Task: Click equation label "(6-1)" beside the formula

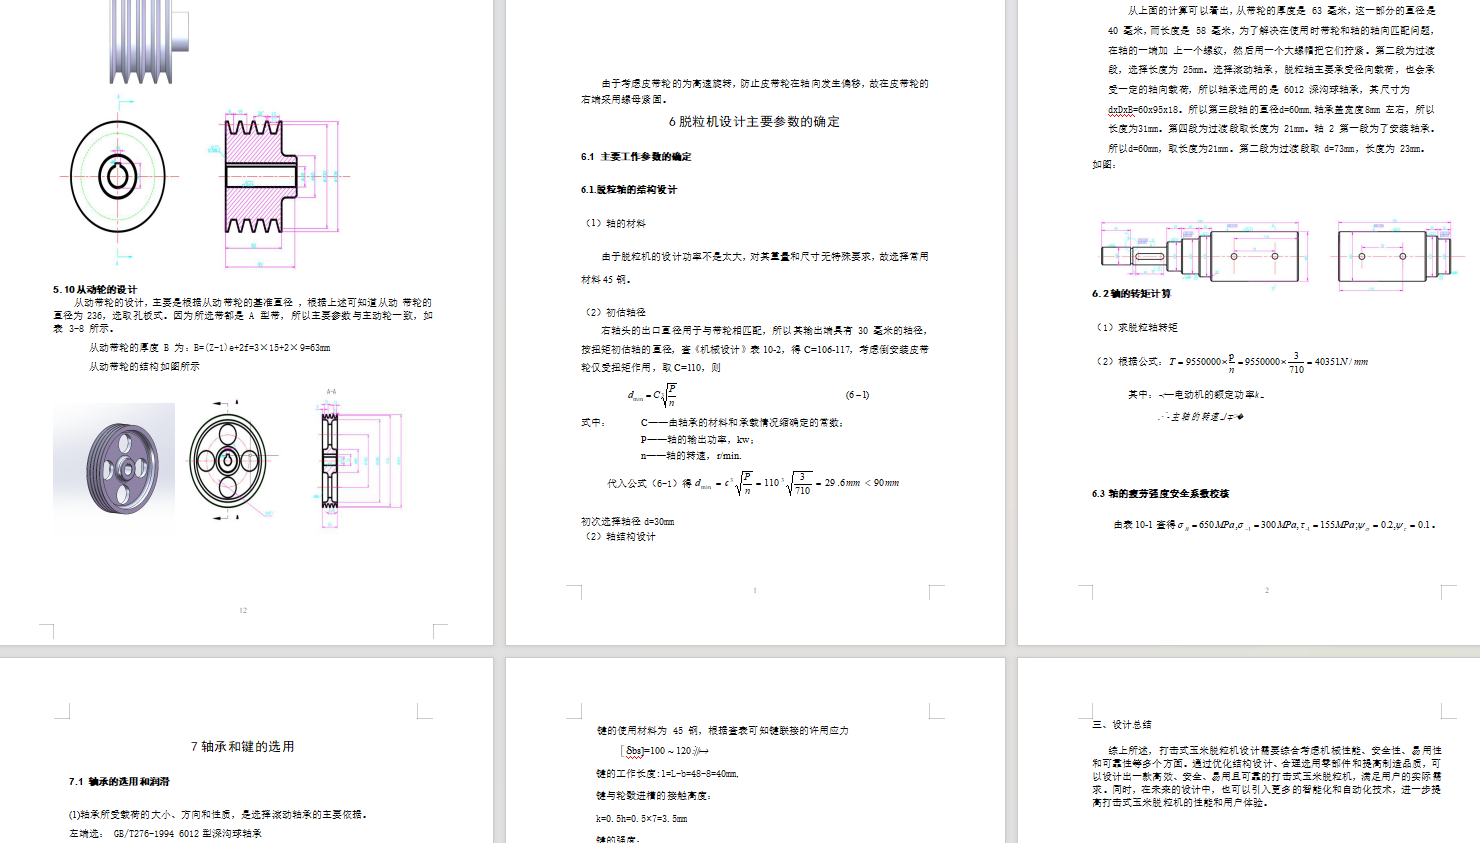Action: [x=857, y=395]
